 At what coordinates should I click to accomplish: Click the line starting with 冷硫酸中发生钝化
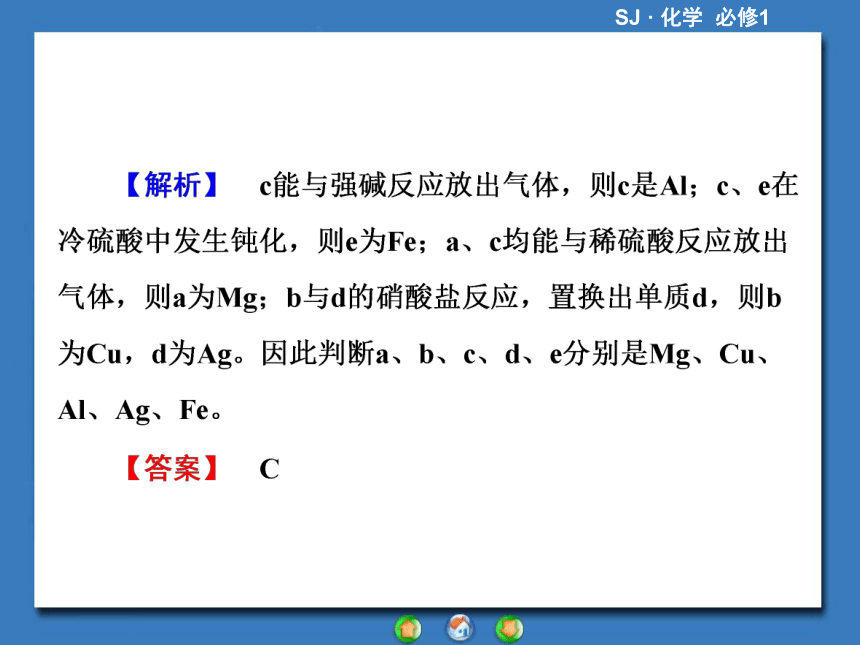click(423, 241)
